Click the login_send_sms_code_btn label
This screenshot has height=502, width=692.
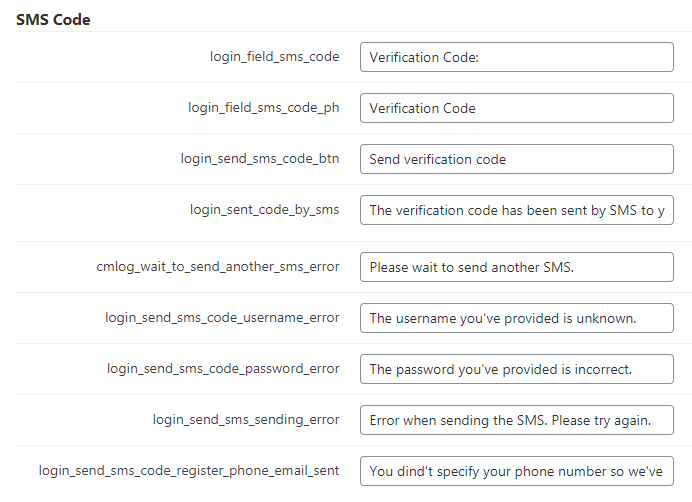point(260,159)
